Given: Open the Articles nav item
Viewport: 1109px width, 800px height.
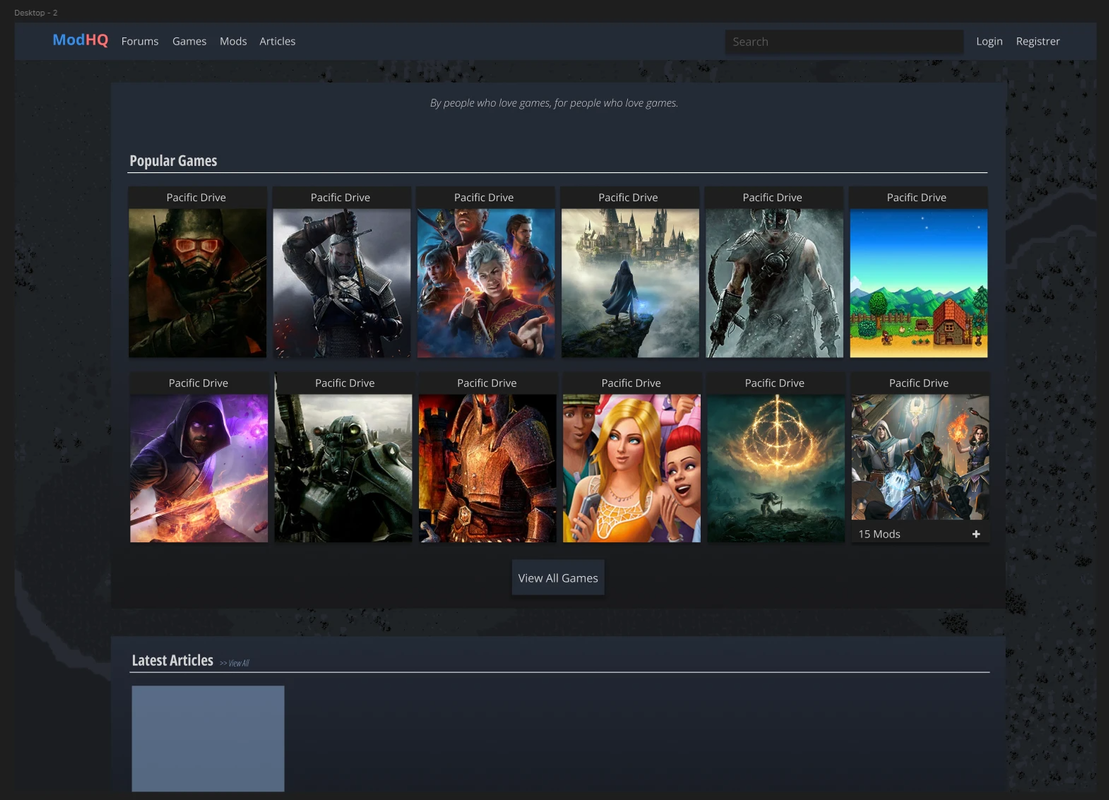Looking at the screenshot, I should pos(277,41).
